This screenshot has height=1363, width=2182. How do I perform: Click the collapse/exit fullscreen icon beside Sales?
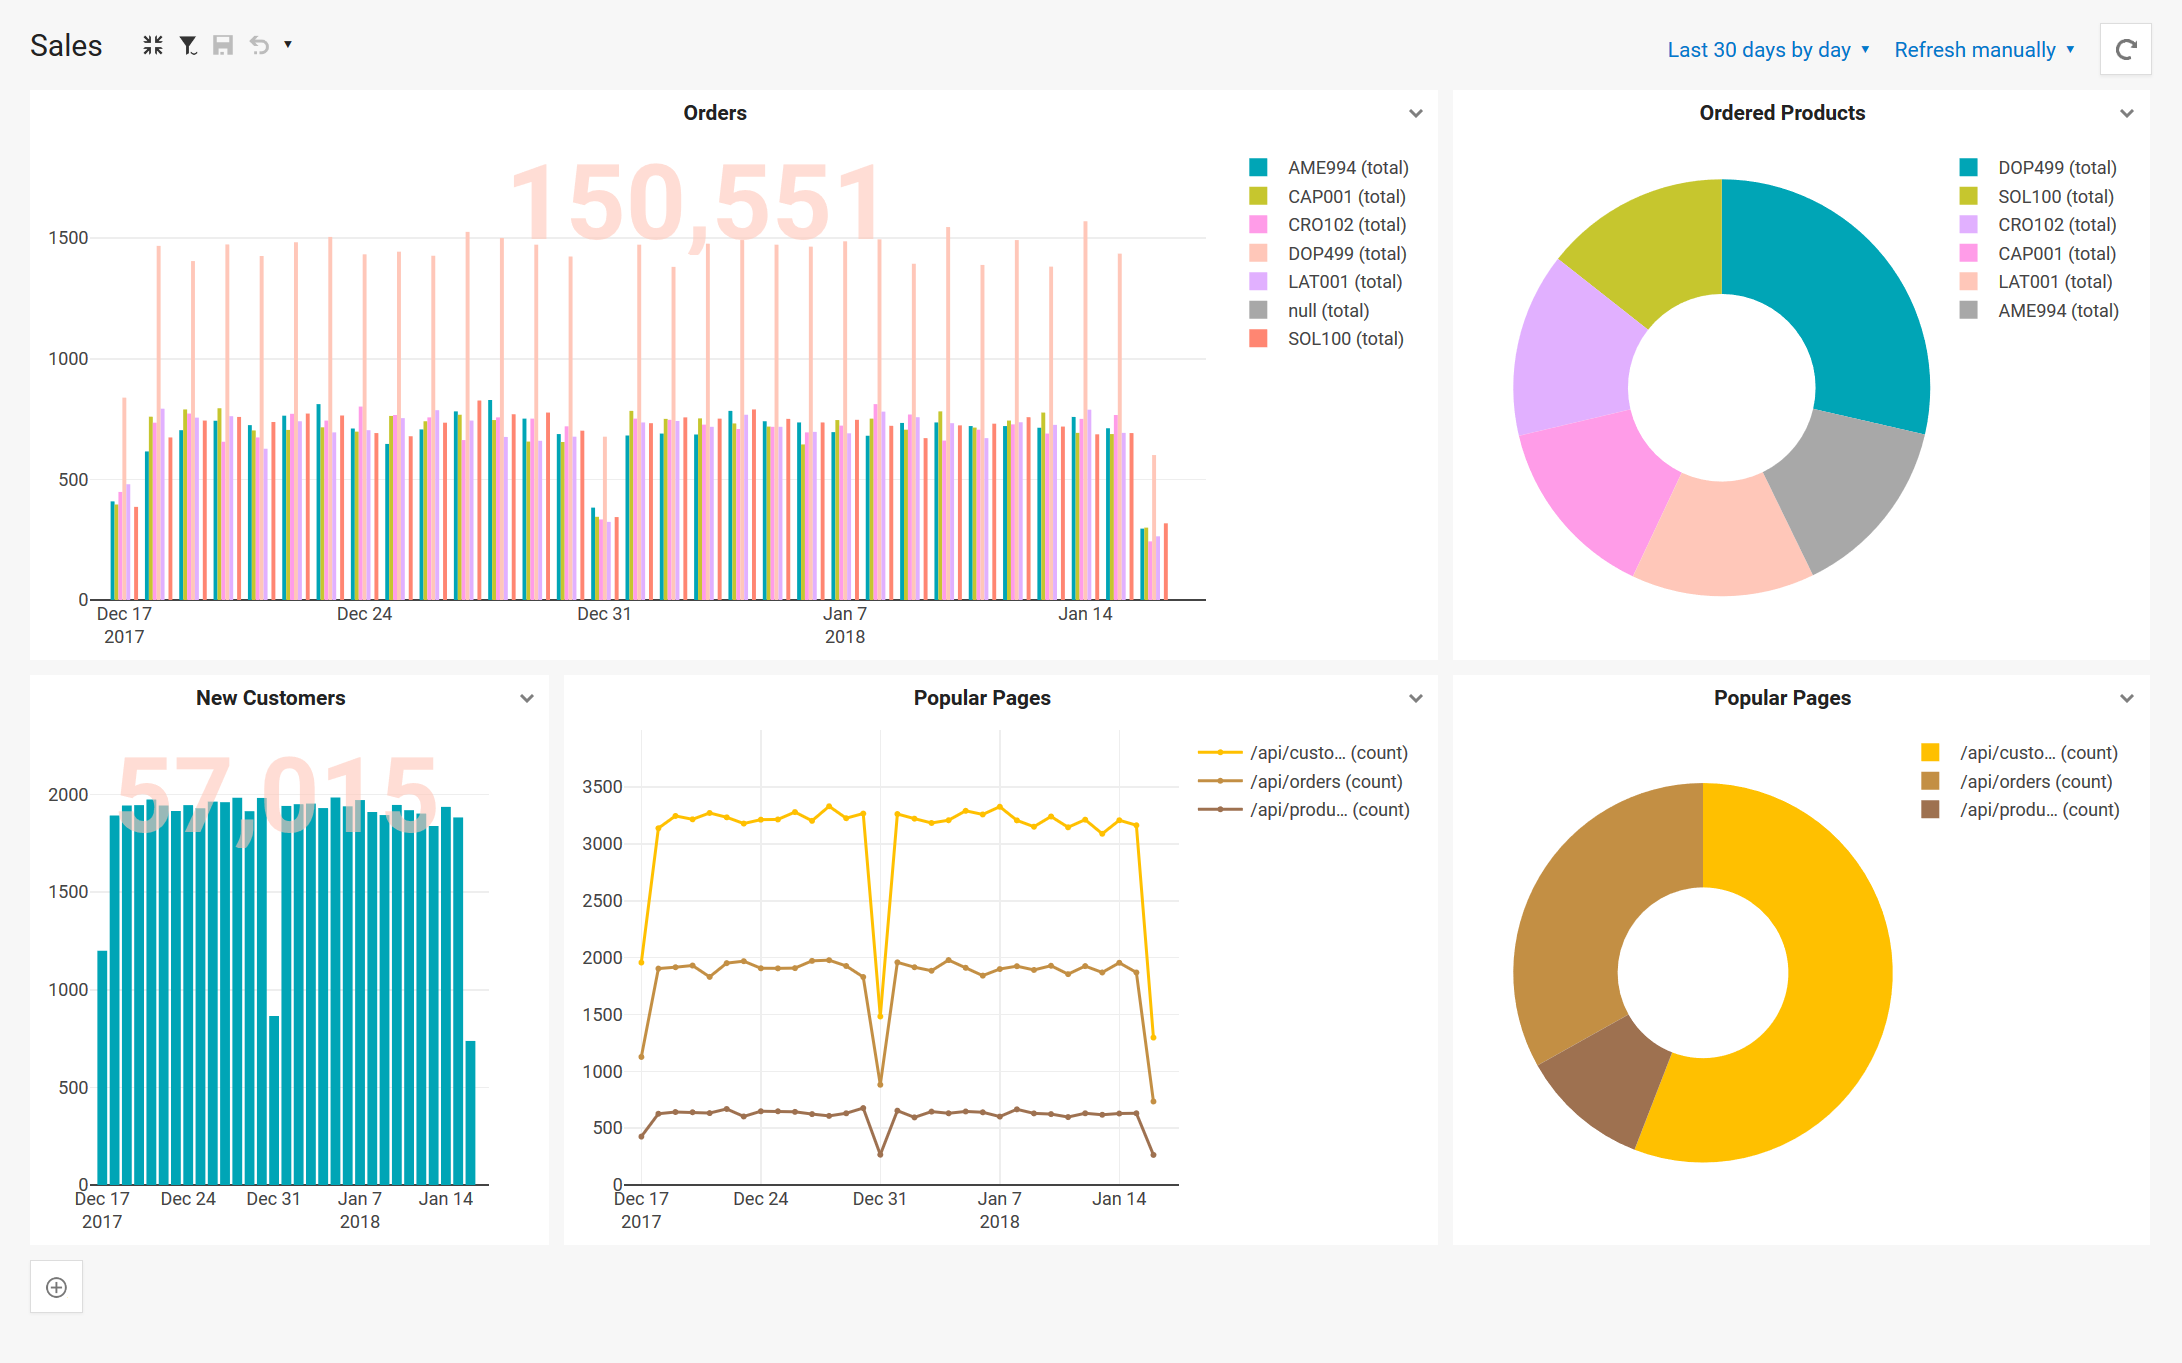(x=152, y=45)
